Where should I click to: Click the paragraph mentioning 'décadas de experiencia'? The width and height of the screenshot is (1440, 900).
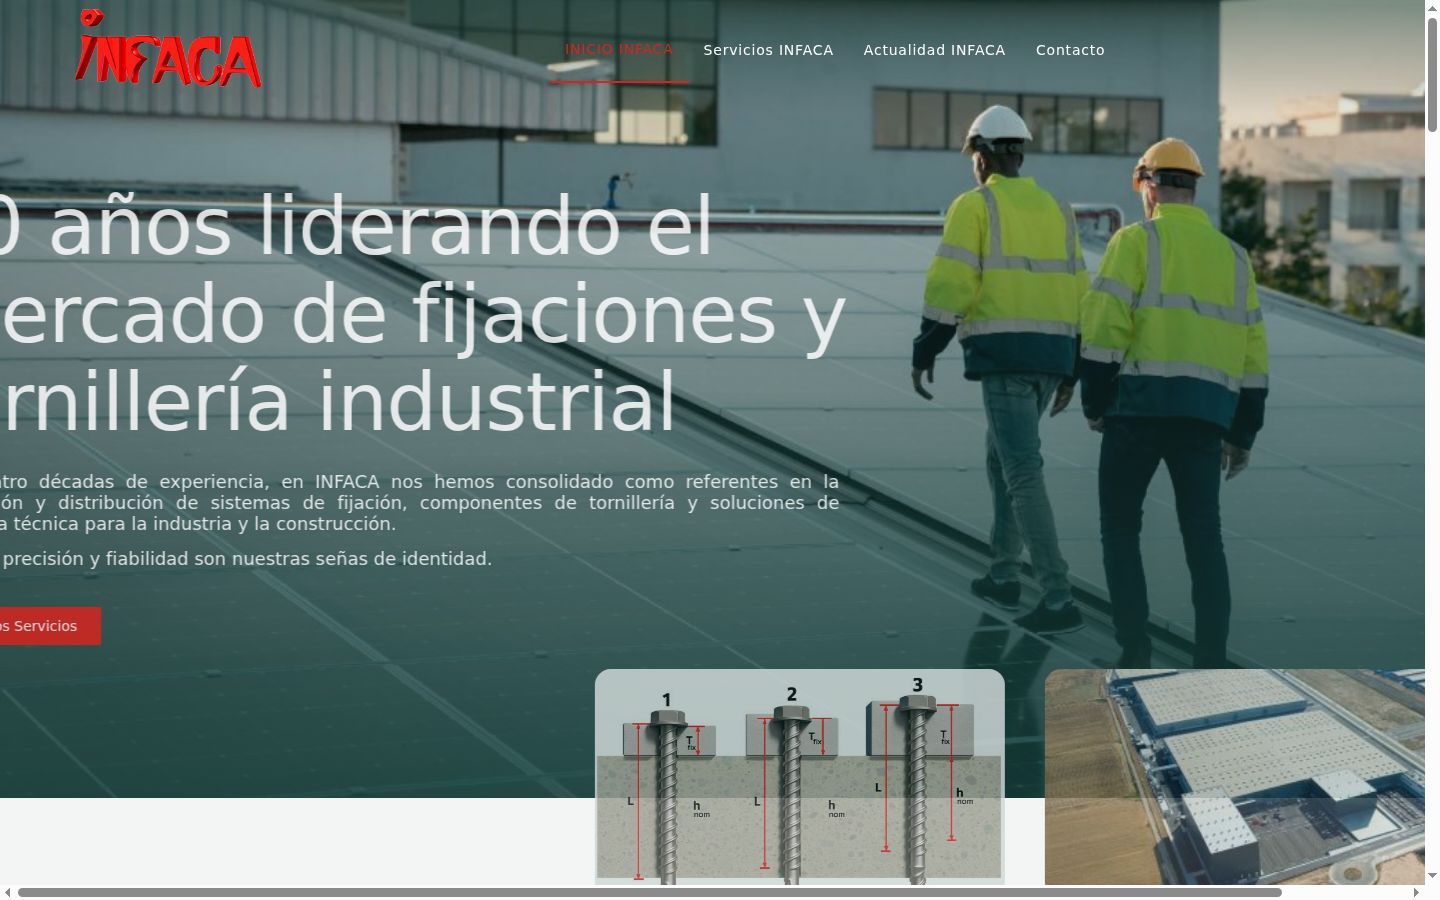pos(419,502)
